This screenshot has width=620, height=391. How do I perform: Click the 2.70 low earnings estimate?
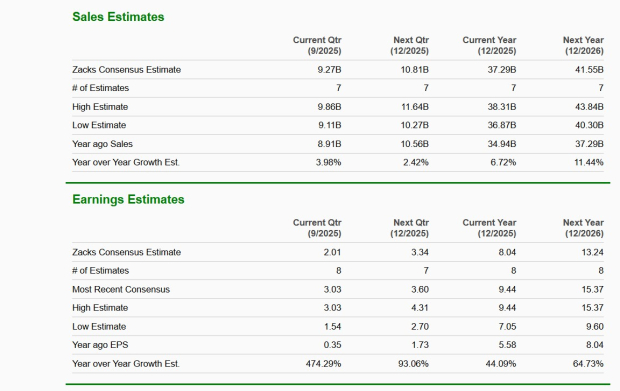coord(420,327)
